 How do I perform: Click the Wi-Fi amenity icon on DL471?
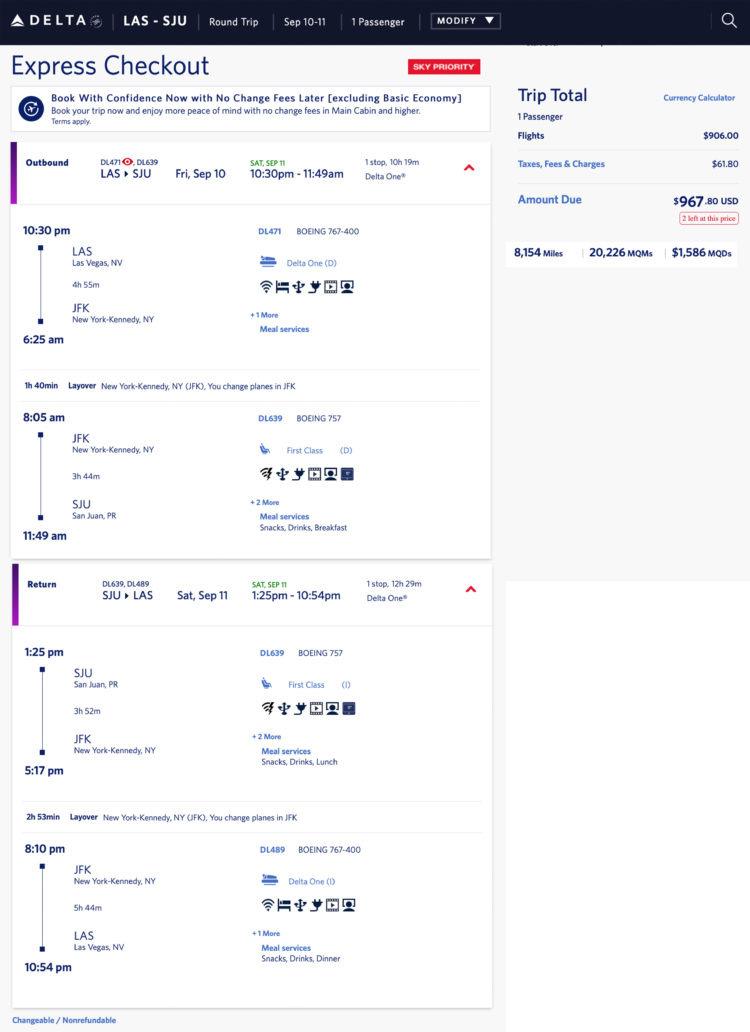[x=267, y=290]
